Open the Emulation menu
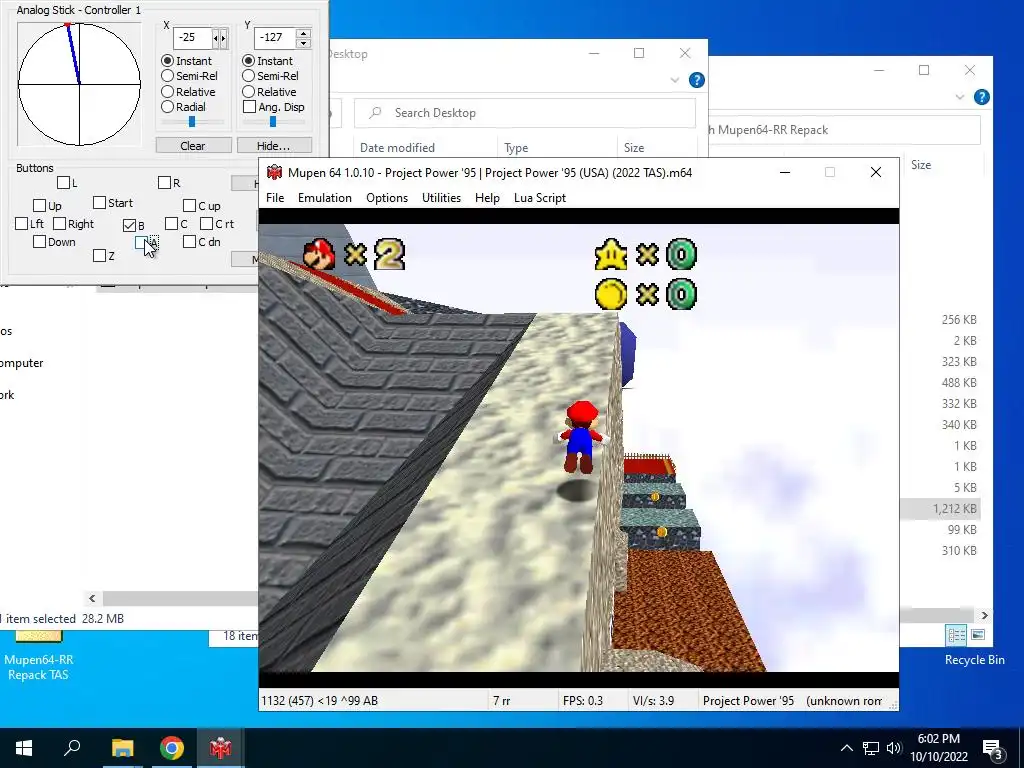The width and height of the screenshot is (1024, 768). [325, 198]
